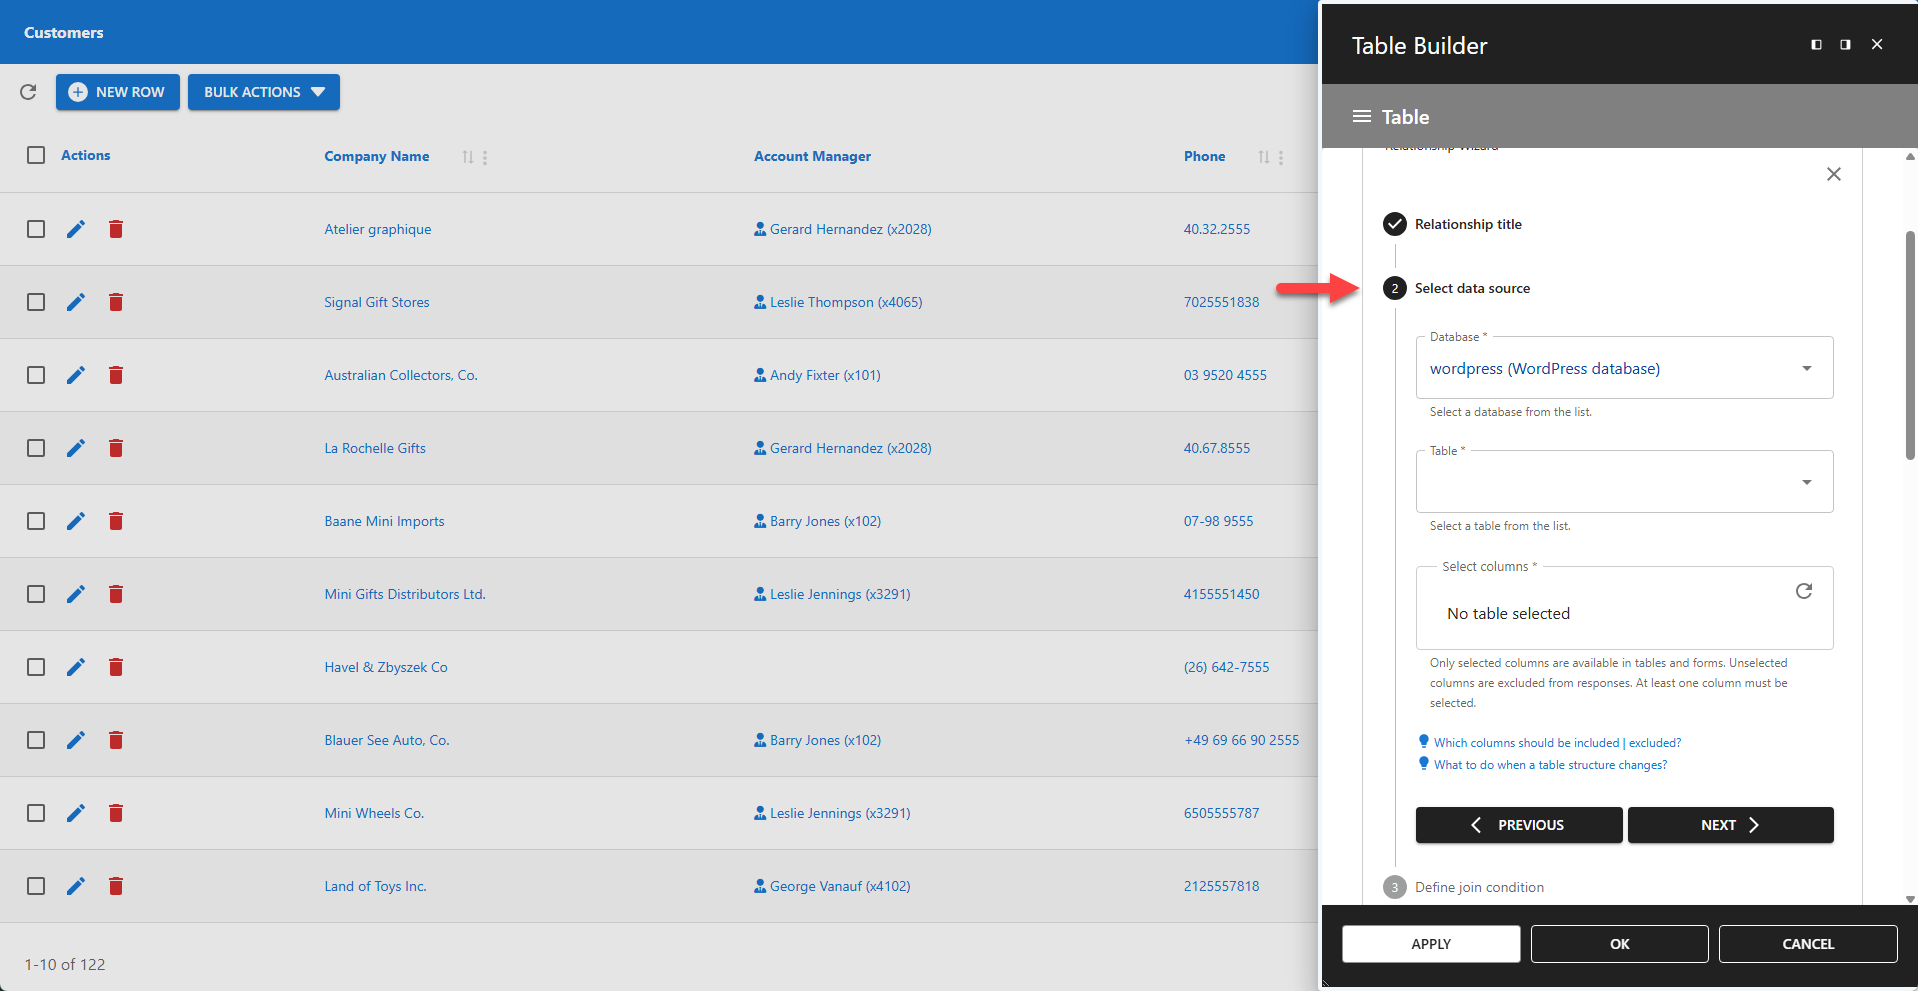Viewport: 1918px width, 991px height.
Task: Open column options for Phone
Action: (1281, 157)
